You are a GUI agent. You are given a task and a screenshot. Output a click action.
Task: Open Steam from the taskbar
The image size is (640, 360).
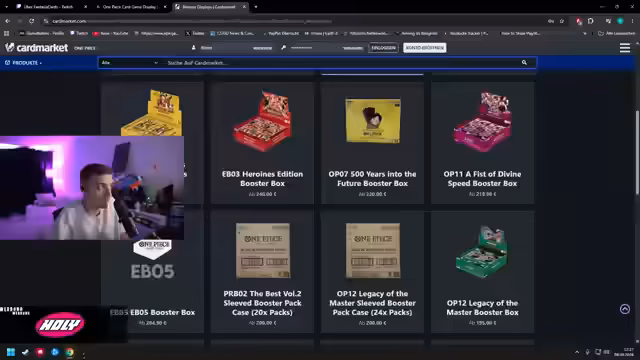[x=25, y=352]
